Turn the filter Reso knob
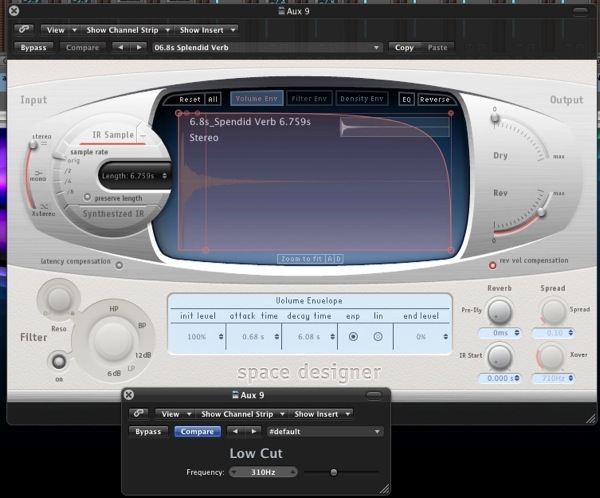The height and width of the screenshot is (498, 600). (59, 299)
